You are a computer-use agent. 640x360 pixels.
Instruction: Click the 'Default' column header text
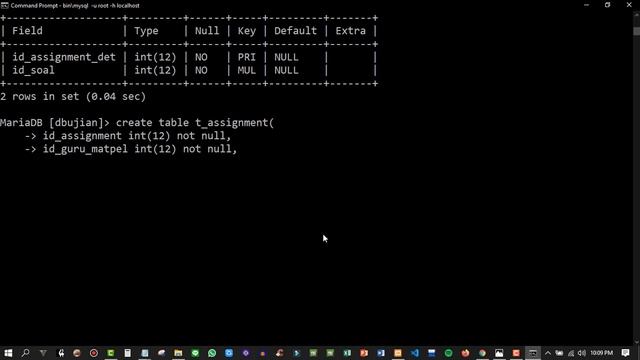click(x=295, y=31)
